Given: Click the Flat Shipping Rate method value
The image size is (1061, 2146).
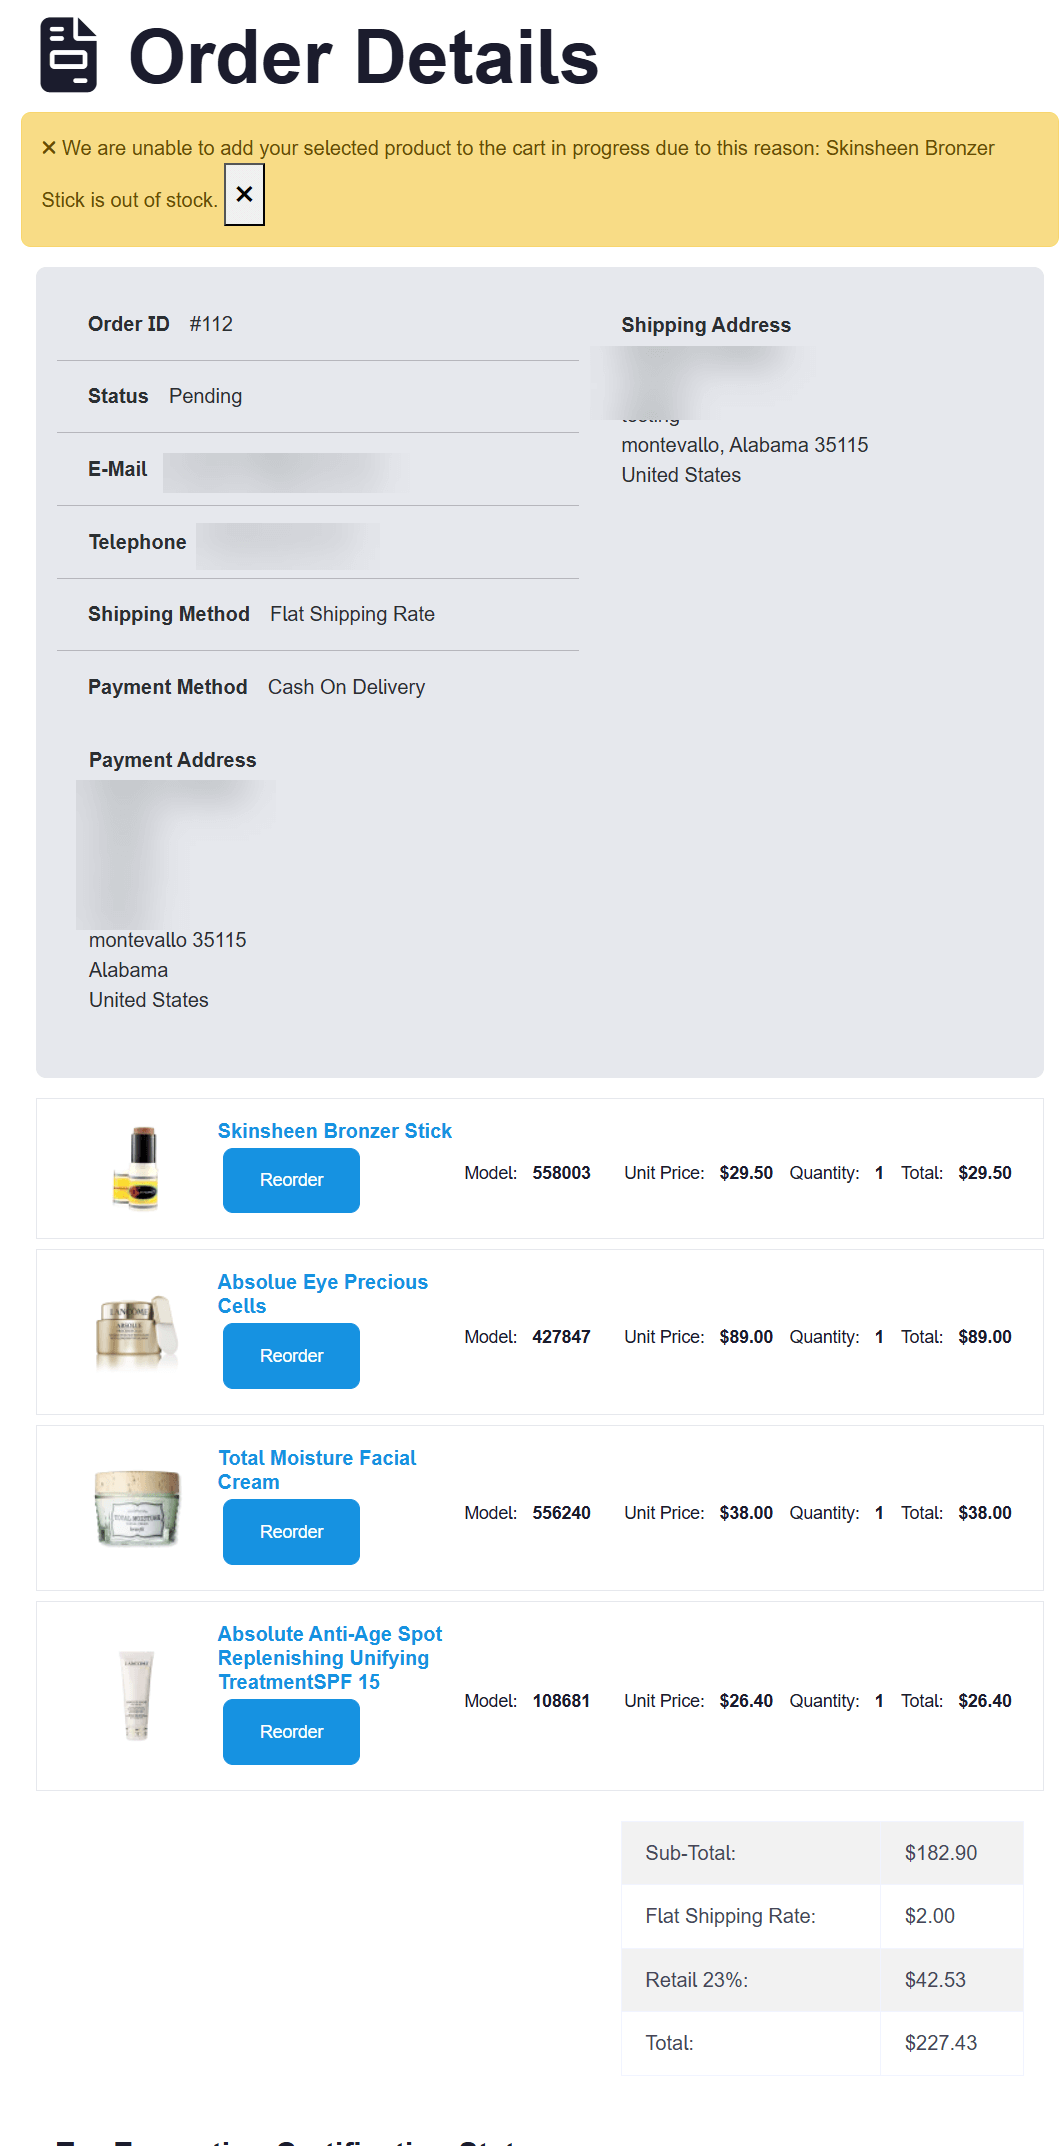Looking at the screenshot, I should [x=352, y=614].
